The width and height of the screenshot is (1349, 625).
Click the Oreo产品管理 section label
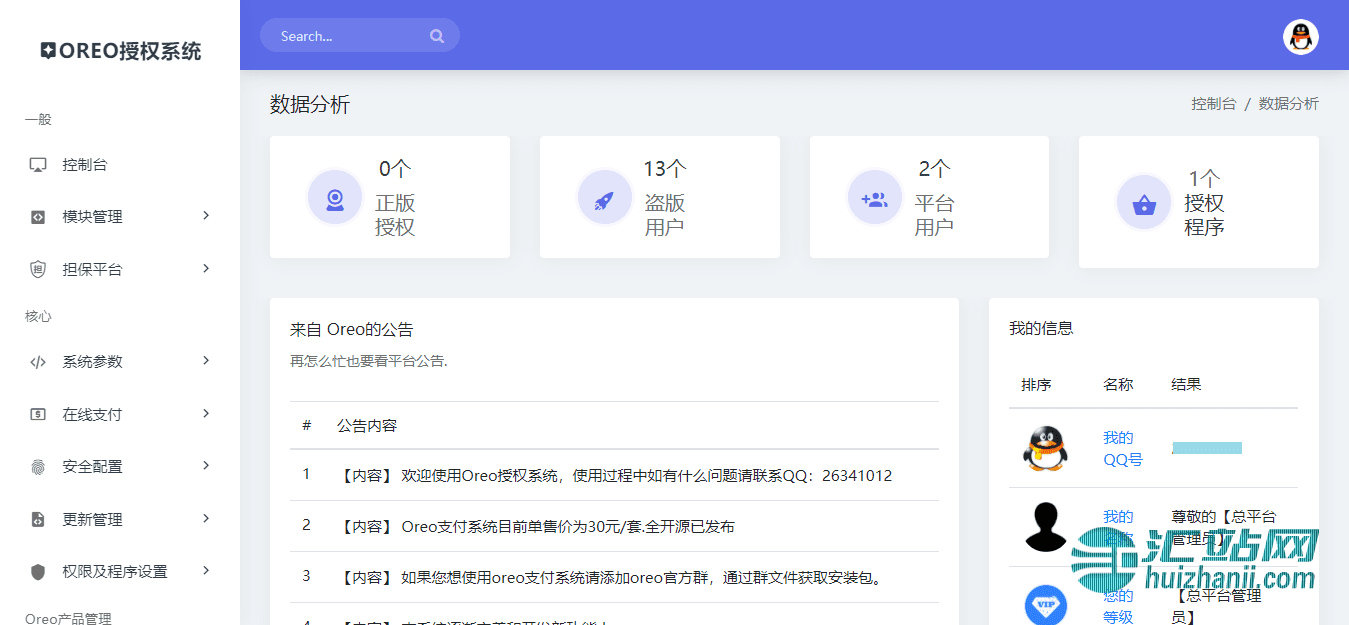coord(68,619)
